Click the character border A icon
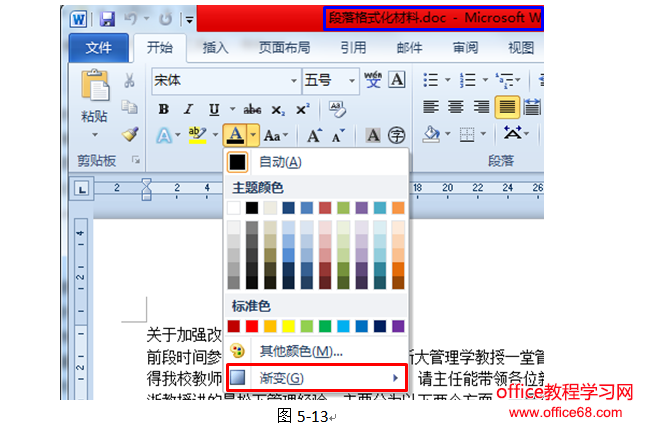 click(397, 79)
